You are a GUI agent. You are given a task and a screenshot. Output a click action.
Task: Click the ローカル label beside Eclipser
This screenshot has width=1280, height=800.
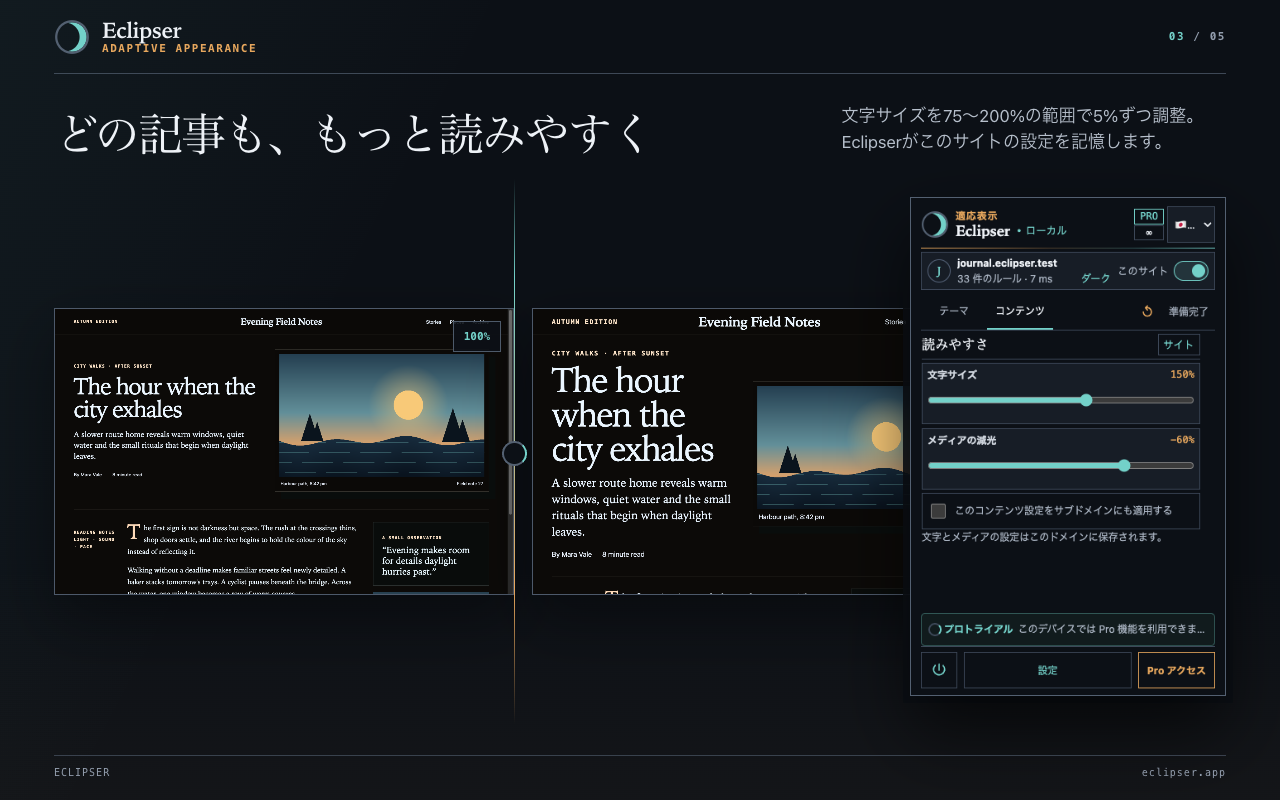point(1046,231)
